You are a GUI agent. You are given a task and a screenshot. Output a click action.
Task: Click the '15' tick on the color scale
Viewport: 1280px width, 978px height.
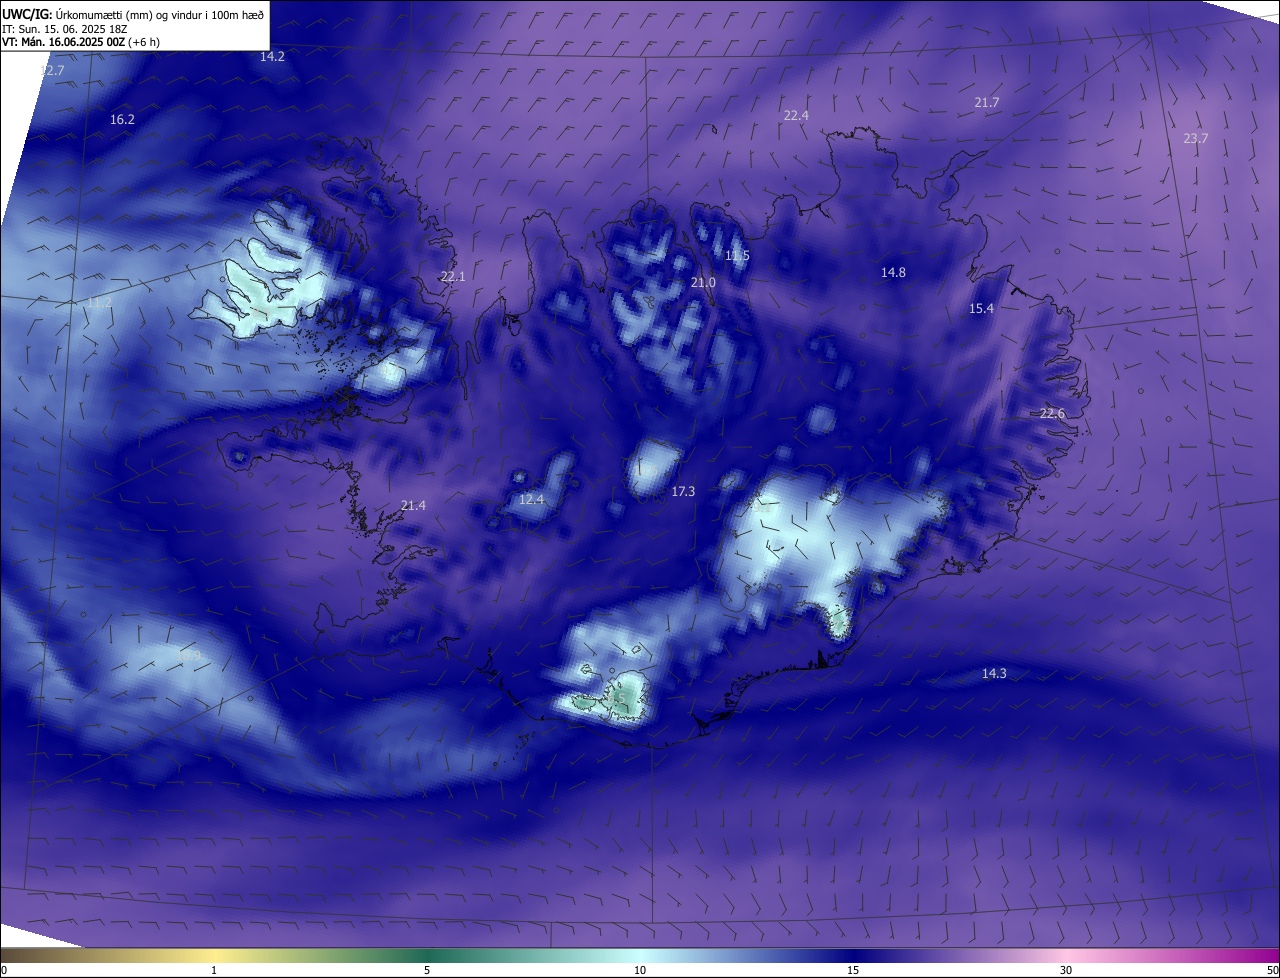853,971
